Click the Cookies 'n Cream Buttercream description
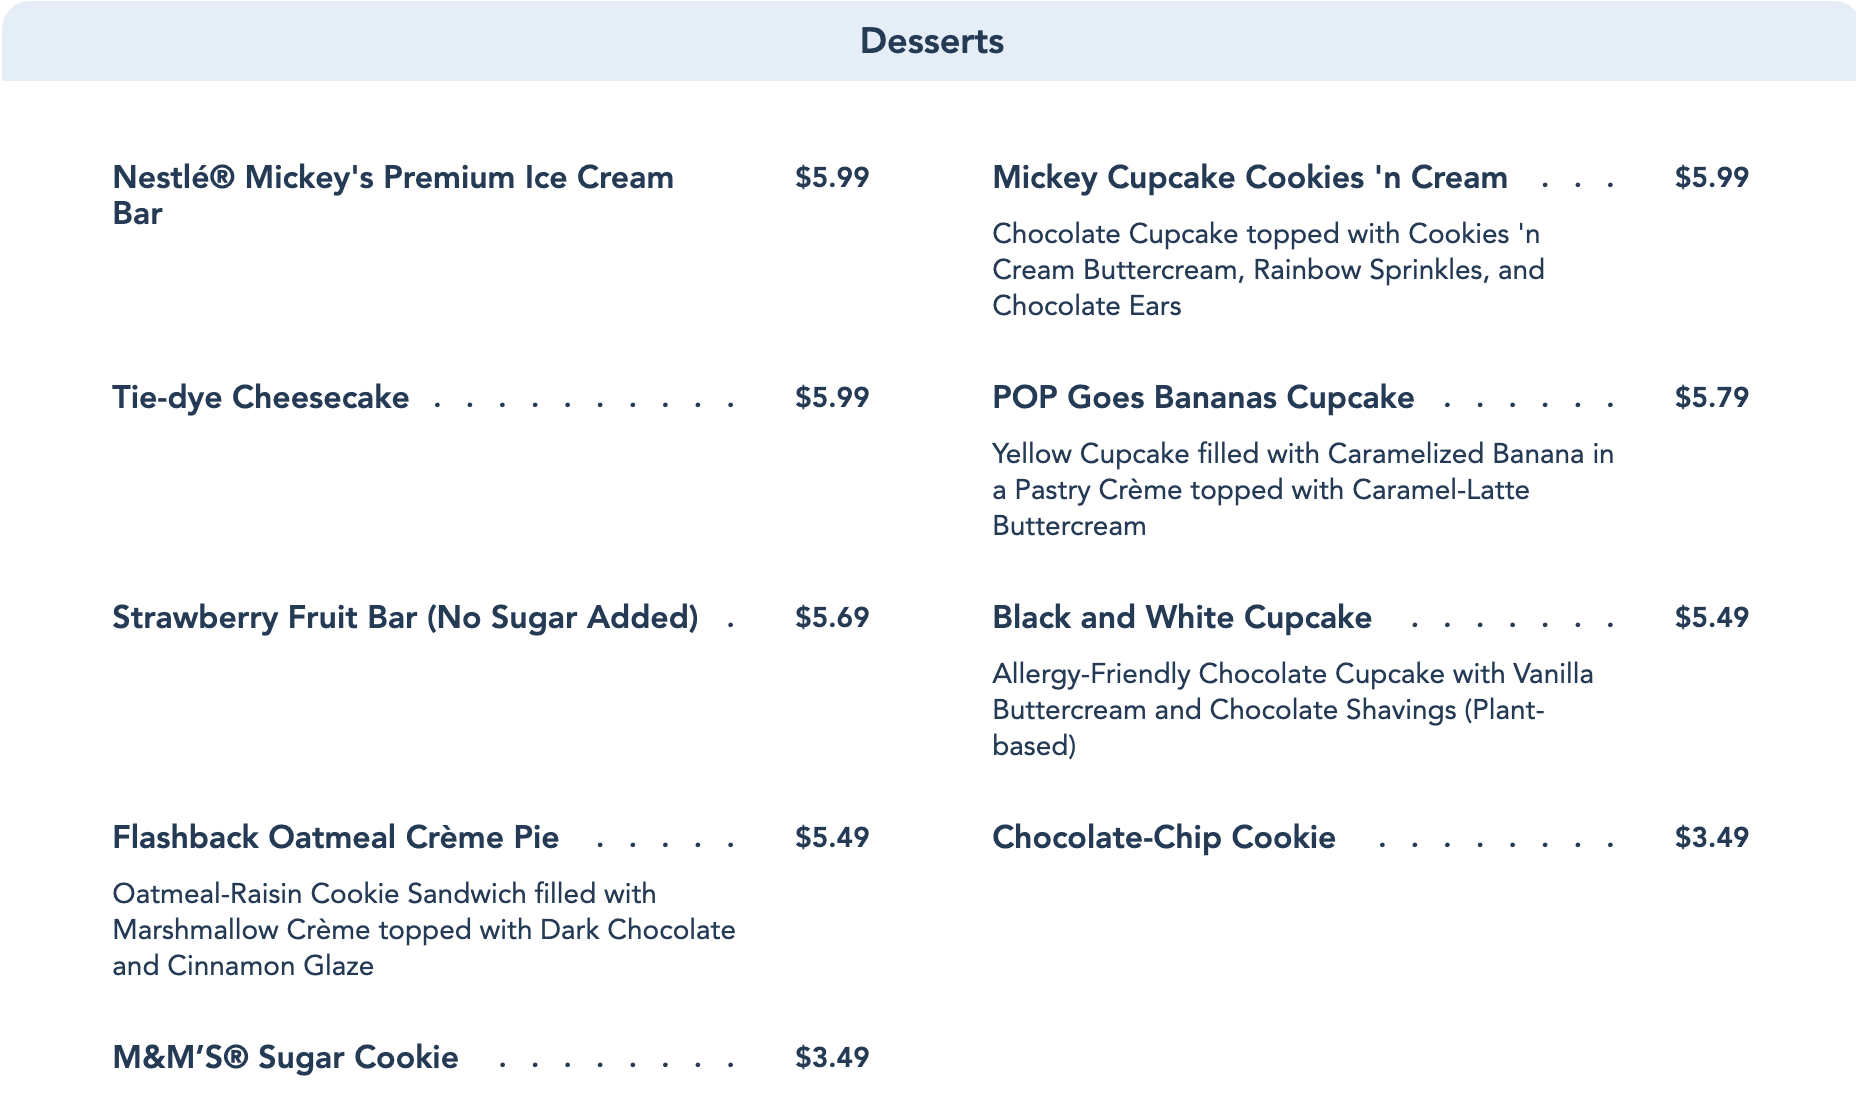The height and width of the screenshot is (1112, 1856). (x=1267, y=269)
